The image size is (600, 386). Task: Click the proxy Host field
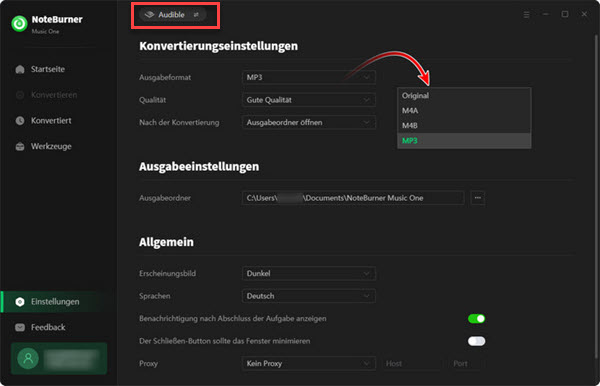pyautogui.click(x=412, y=363)
